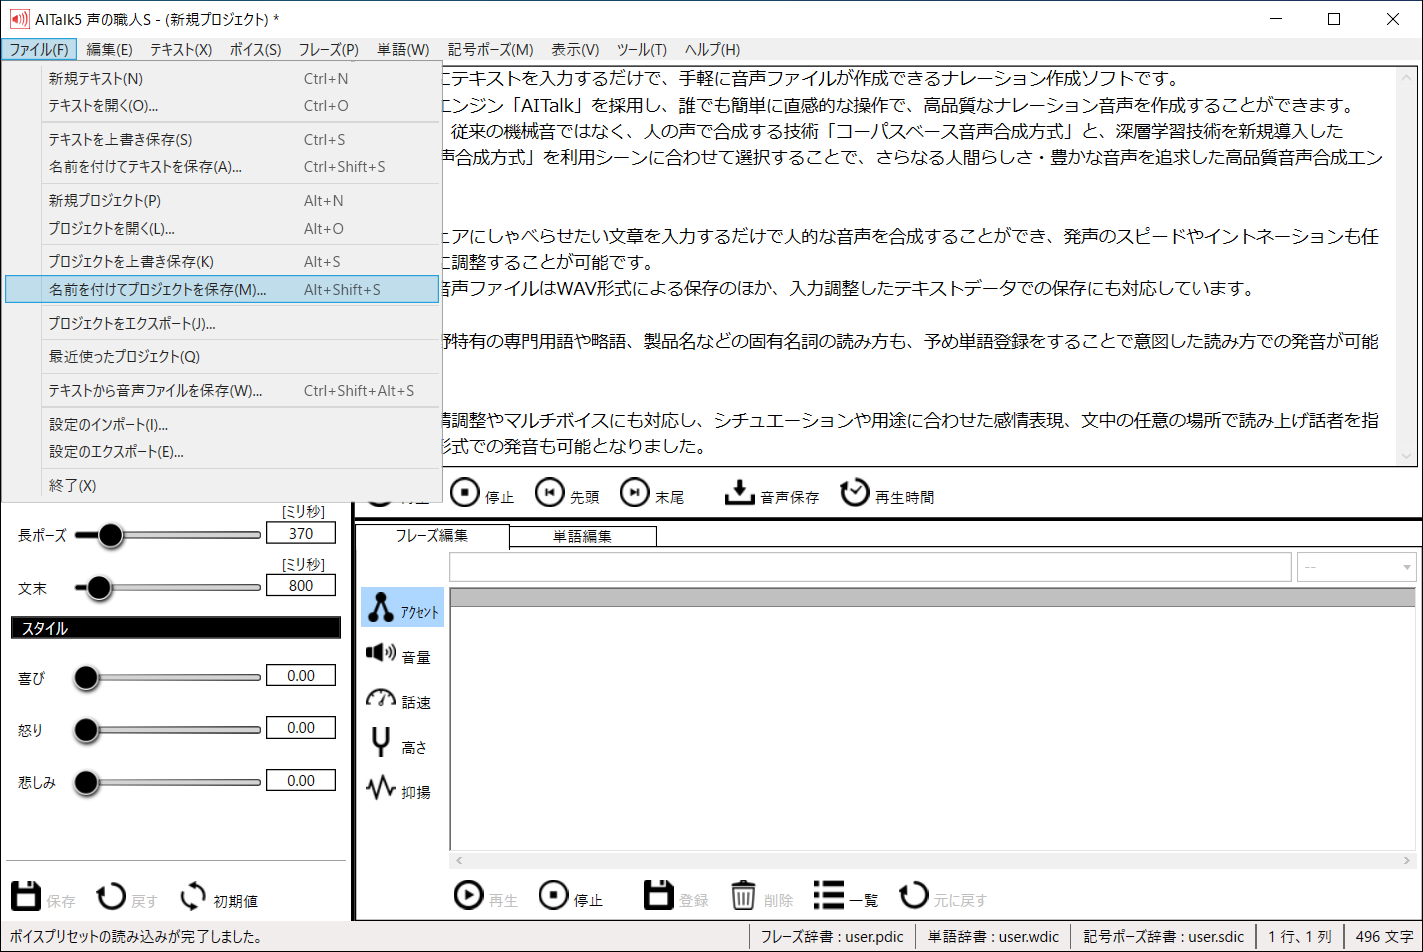Viewport: 1423px width, 952px height.
Task: Open the 単語(W) menu
Action: (403, 50)
